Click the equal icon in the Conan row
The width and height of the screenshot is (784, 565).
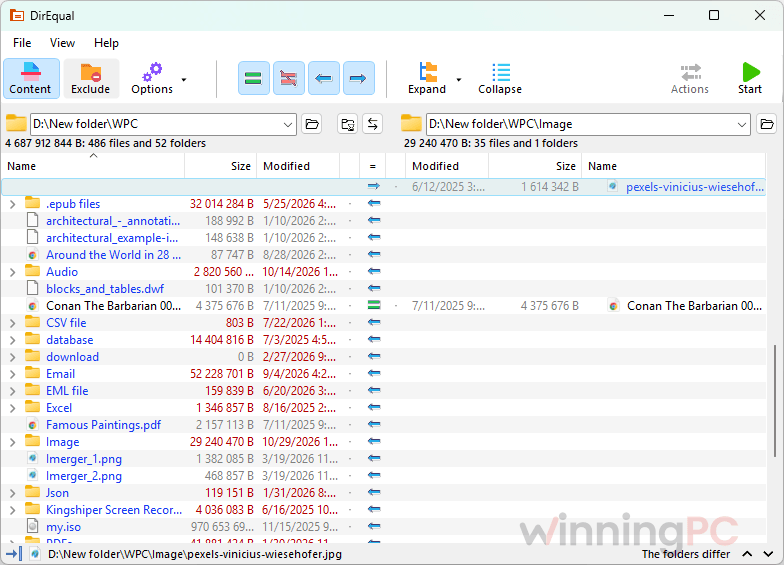coord(374,306)
